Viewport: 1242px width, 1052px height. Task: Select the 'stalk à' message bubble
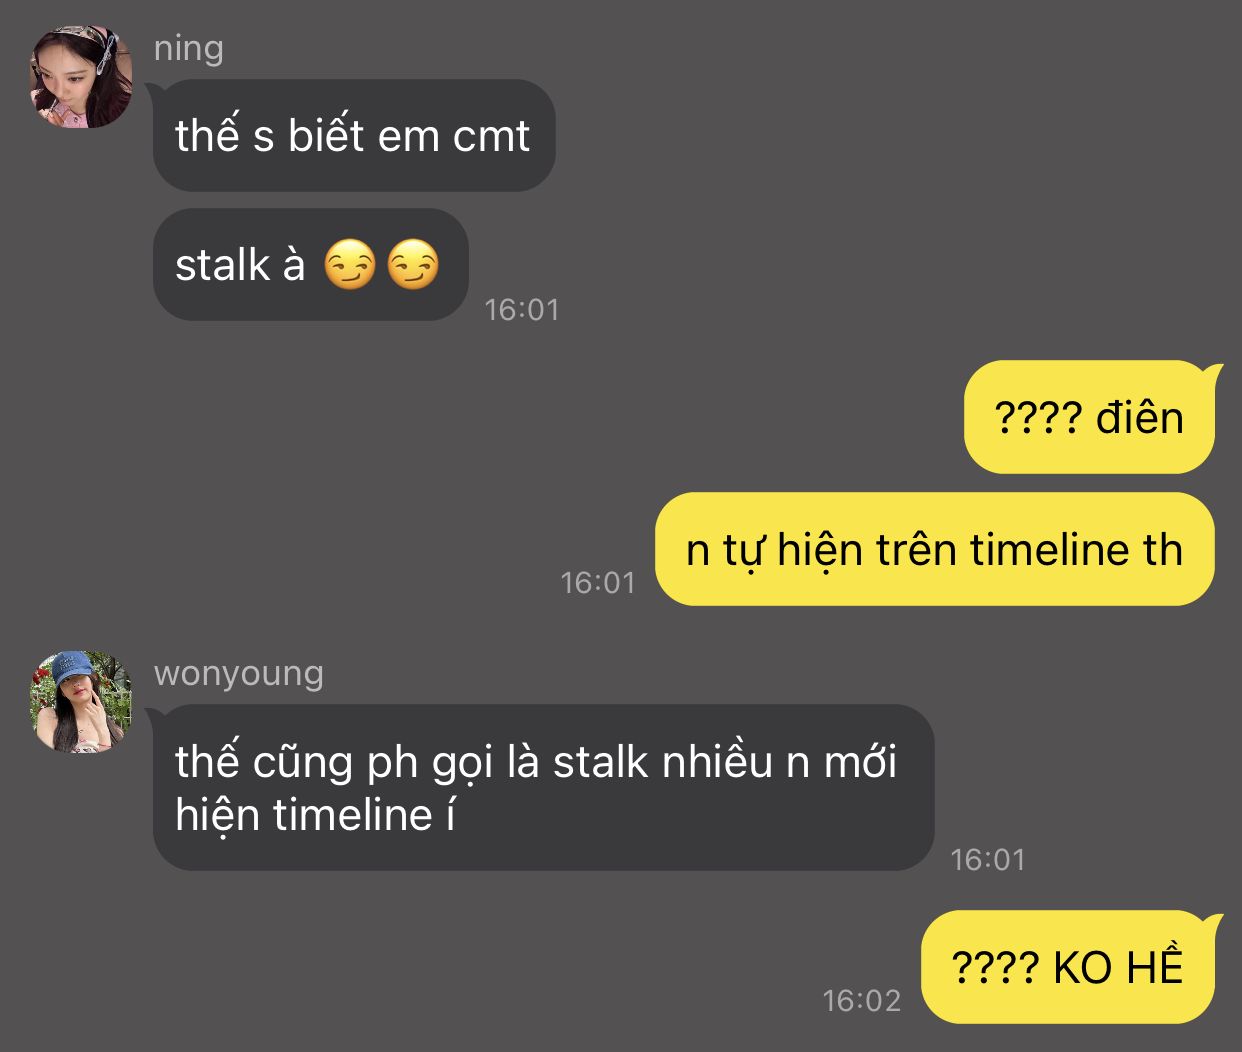(x=311, y=265)
